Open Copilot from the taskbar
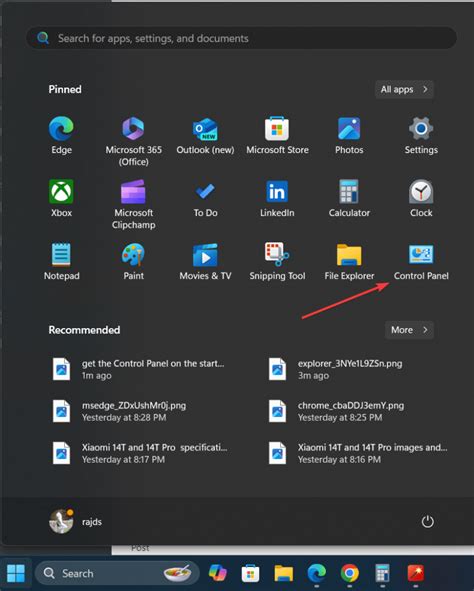 tap(218, 573)
